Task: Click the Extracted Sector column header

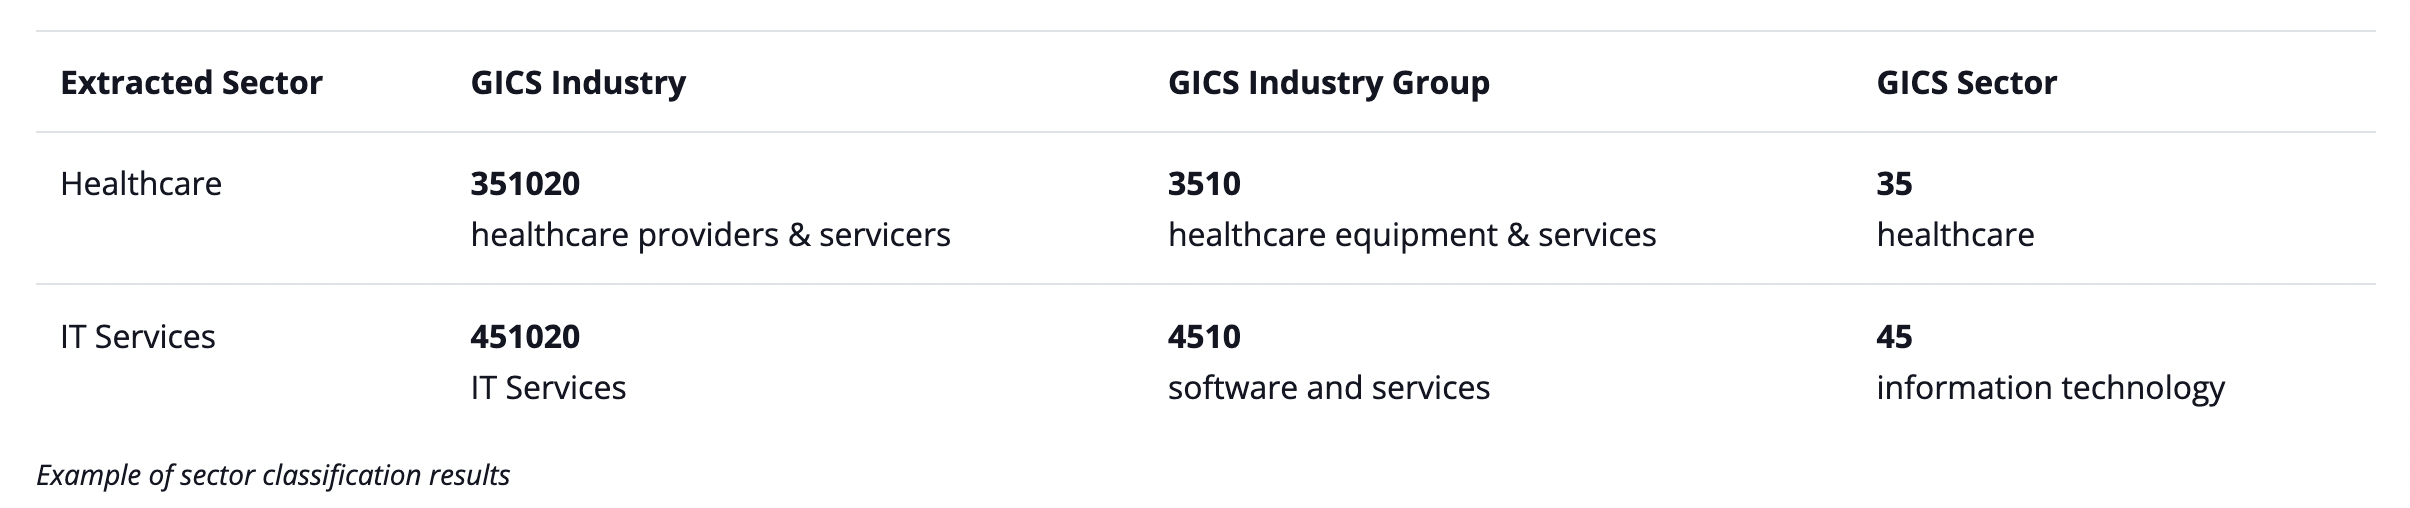Action: [191, 82]
